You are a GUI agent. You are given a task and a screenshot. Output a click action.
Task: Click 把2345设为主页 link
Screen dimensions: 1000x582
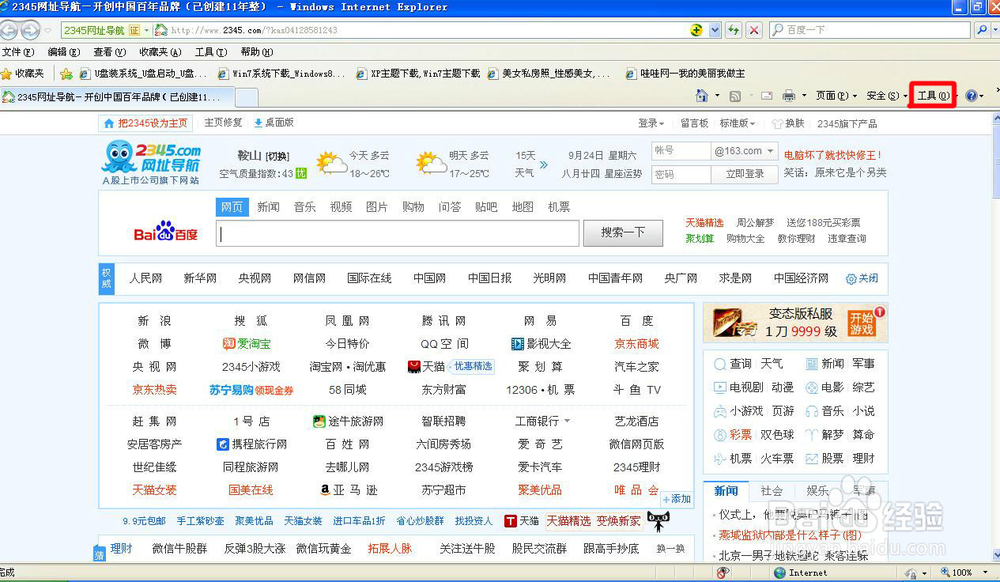click(146, 123)
